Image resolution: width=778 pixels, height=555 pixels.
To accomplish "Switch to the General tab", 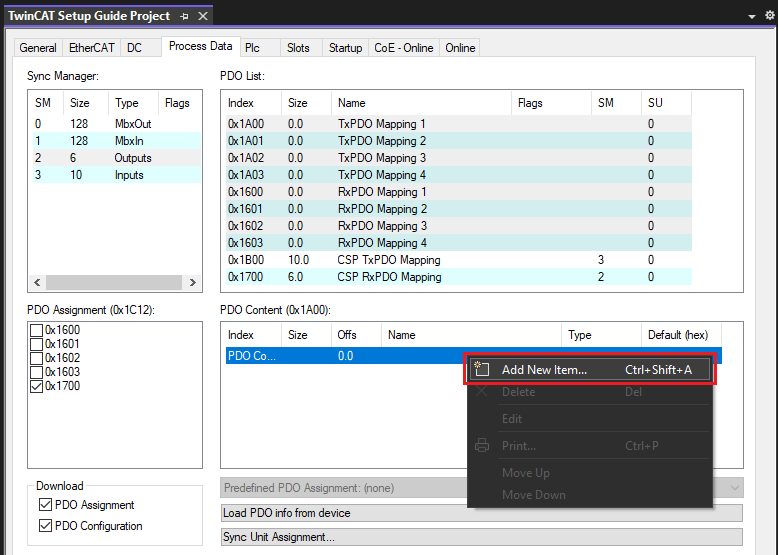I will [x=38, y=48].
